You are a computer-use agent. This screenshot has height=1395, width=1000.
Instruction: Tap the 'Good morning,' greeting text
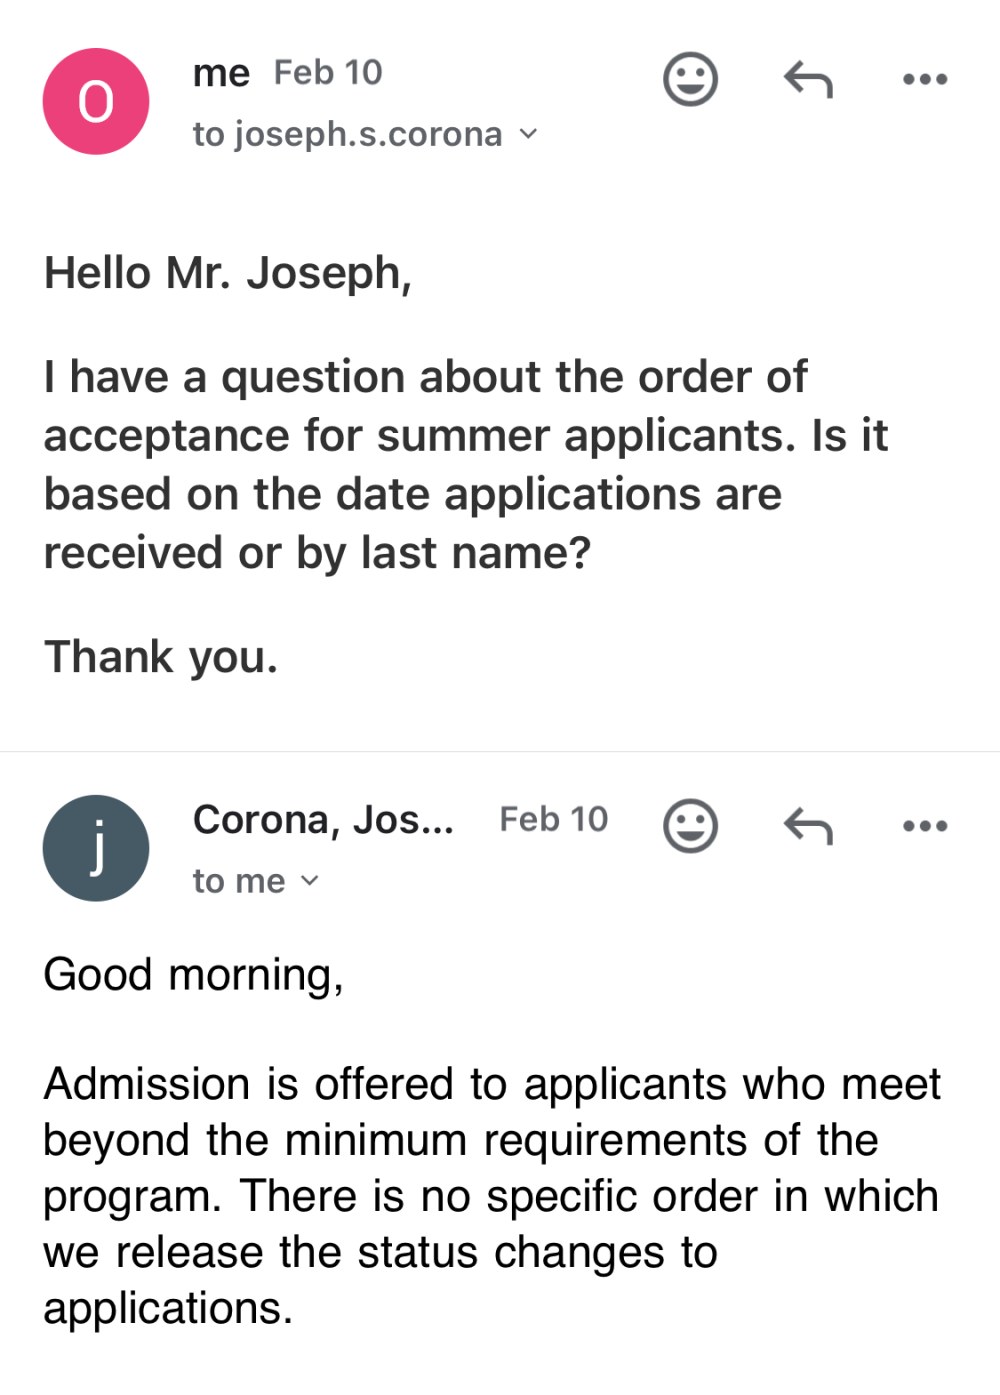[x=193, y=975]
